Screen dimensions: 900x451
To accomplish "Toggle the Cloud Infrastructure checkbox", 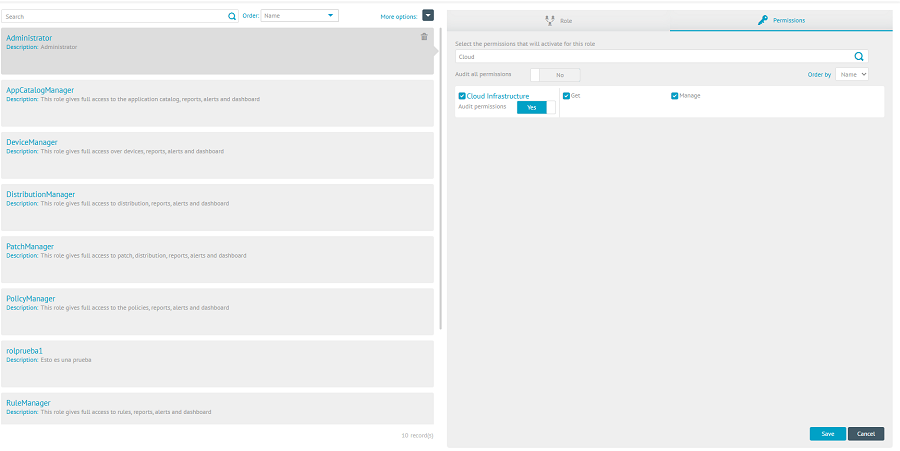I will (x=462, y=96).
